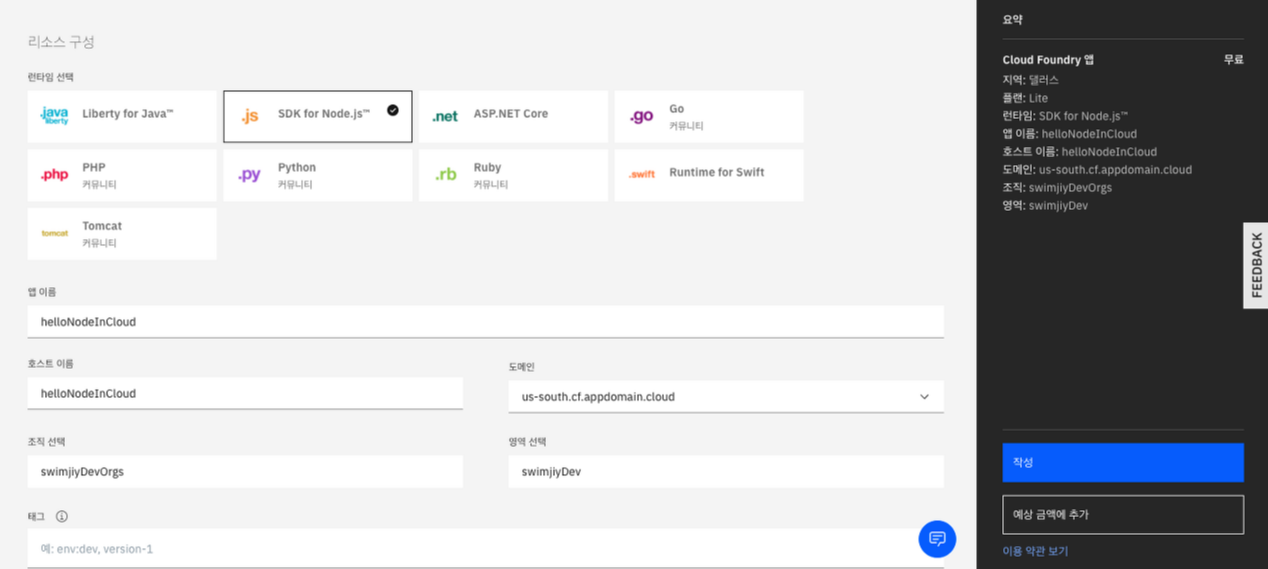Select the Liberty for Java runtime card
This screenshot has height=569, width=1268.
pyautogui.click(x=122, y=116)
